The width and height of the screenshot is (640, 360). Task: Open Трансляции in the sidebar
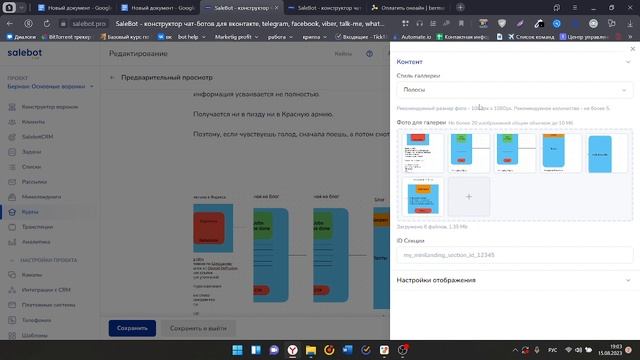click(x=37, y=227)
